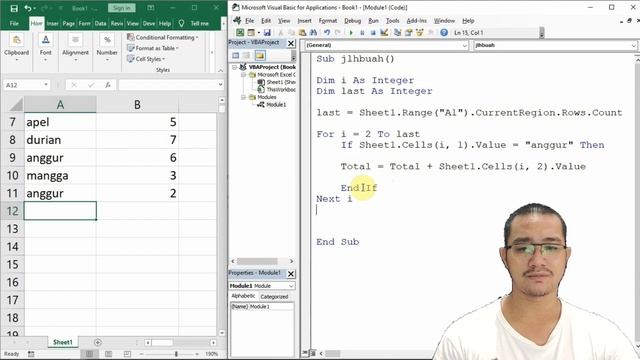Undo last edit in the VBA editor
Screen dimensions: 640x360
[x=327, y=33]
